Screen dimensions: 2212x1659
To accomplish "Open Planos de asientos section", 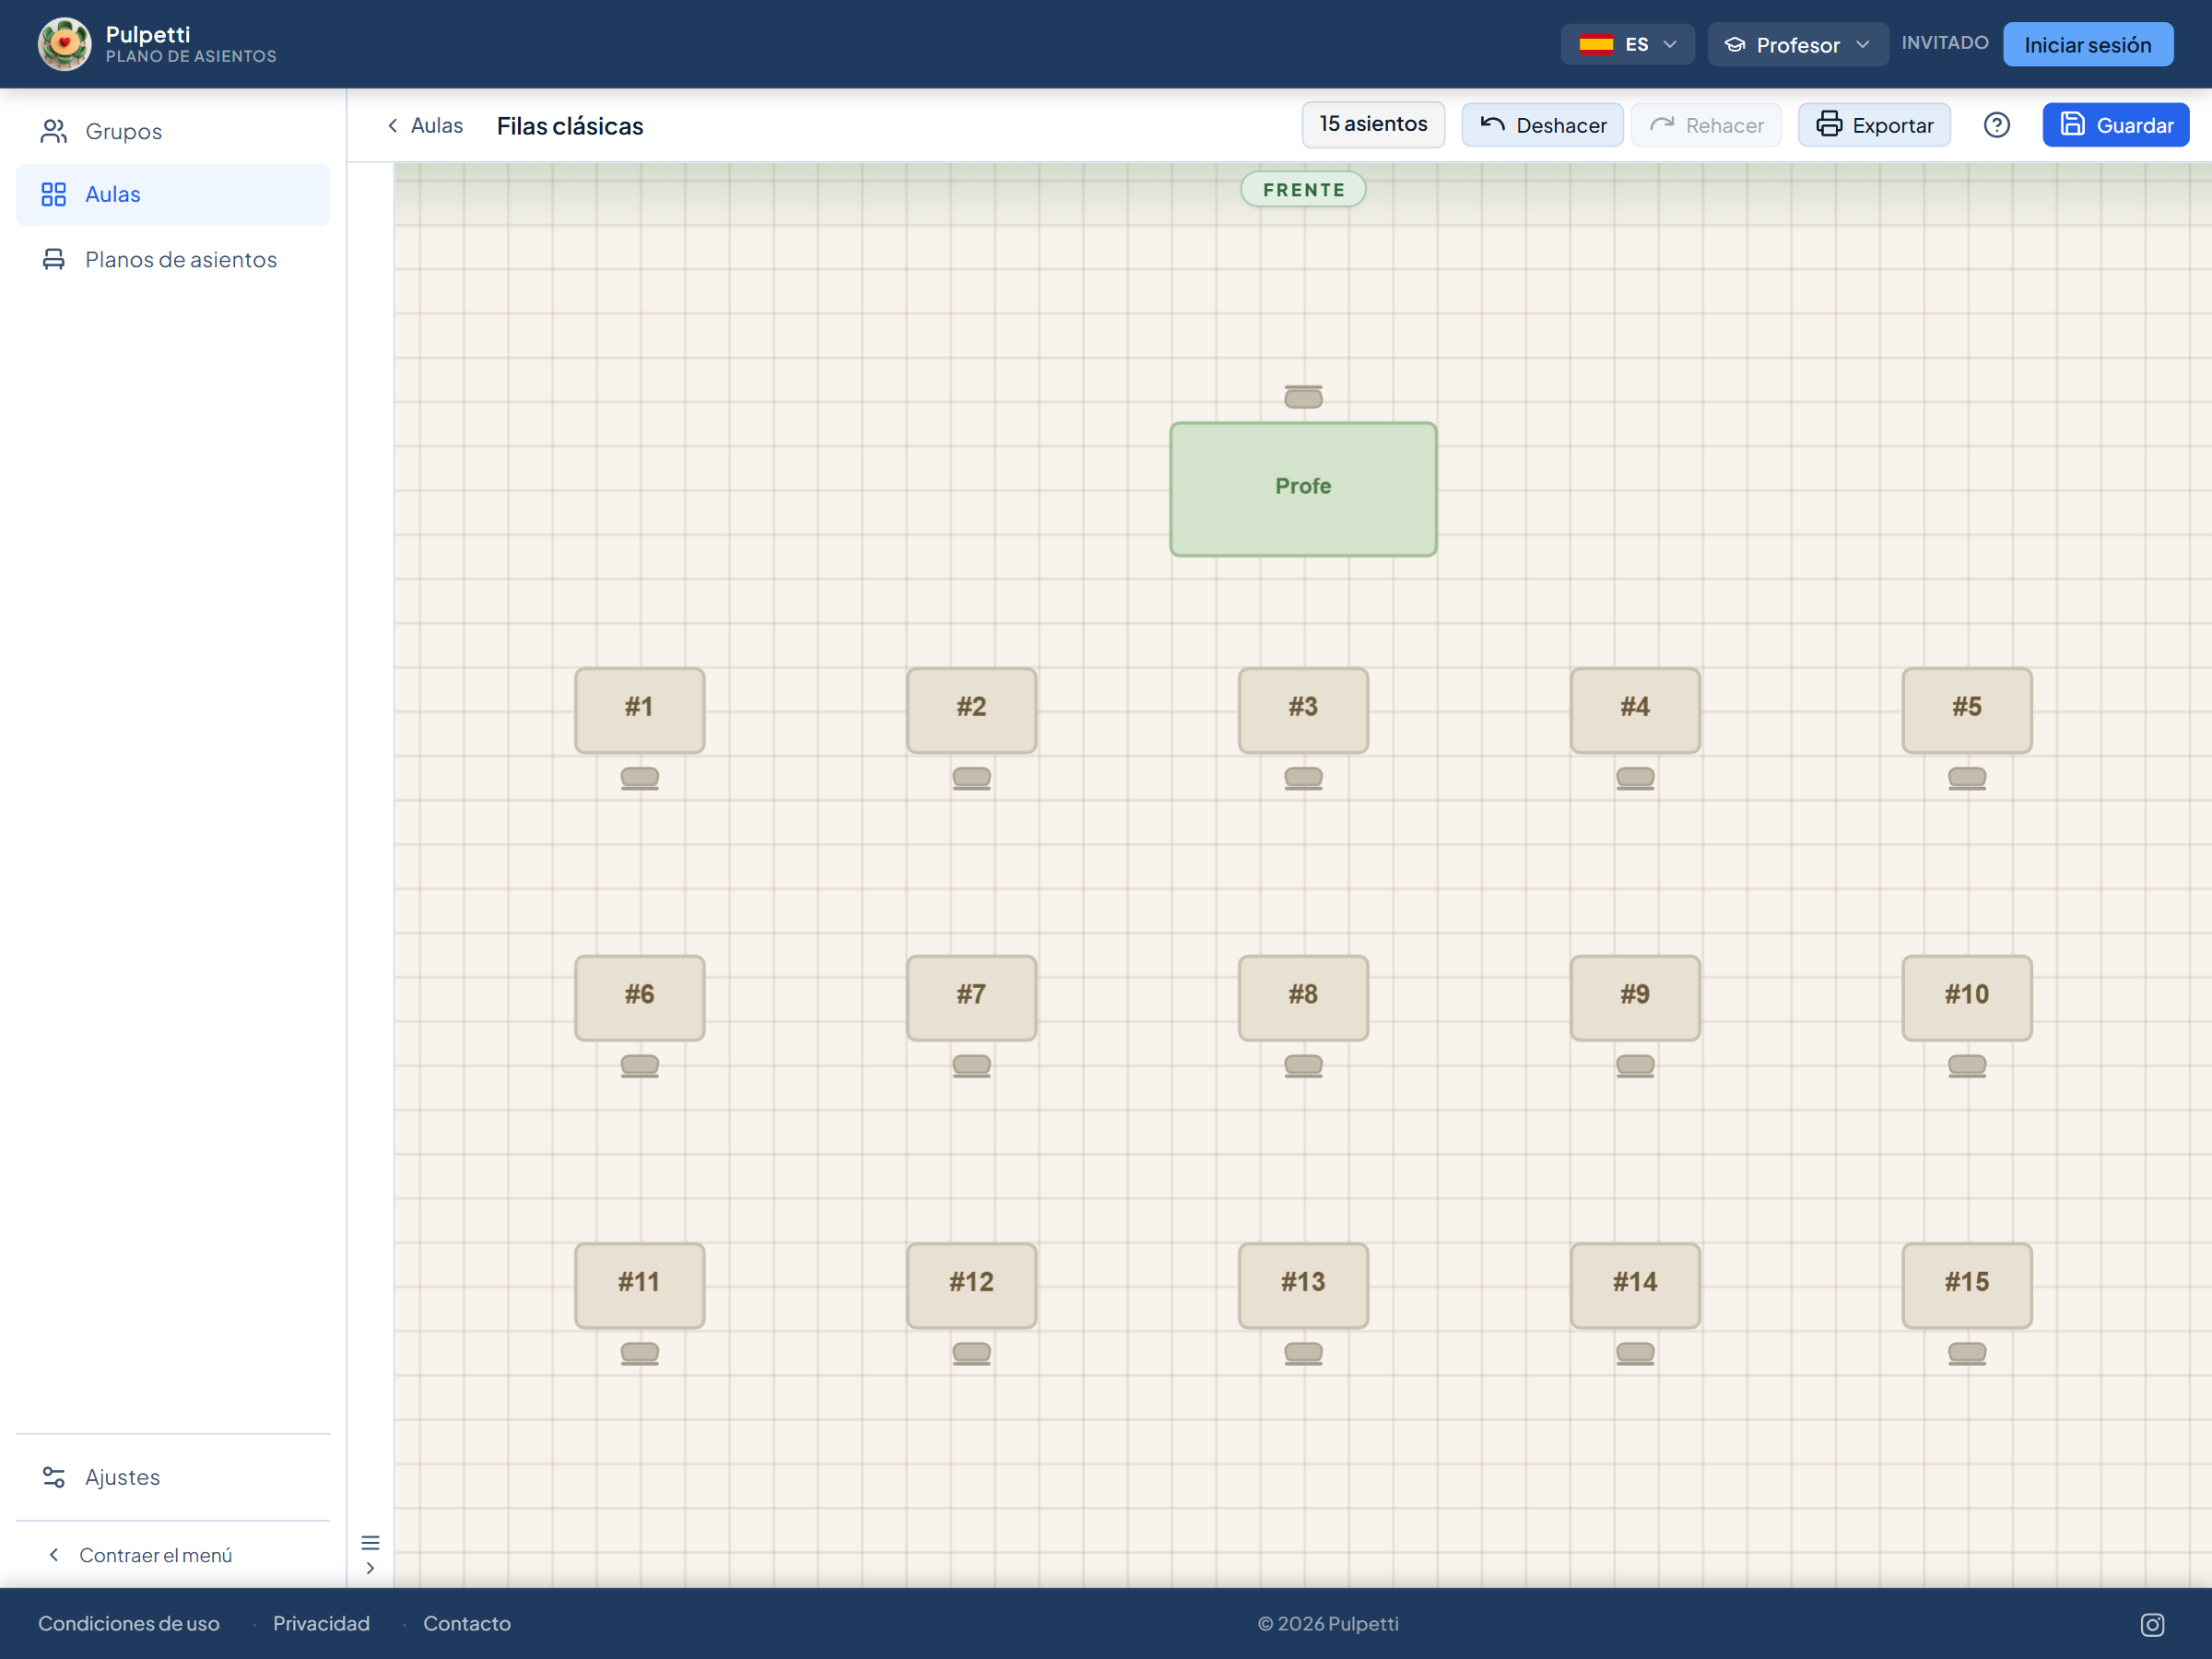I will (x=172, y=259).
